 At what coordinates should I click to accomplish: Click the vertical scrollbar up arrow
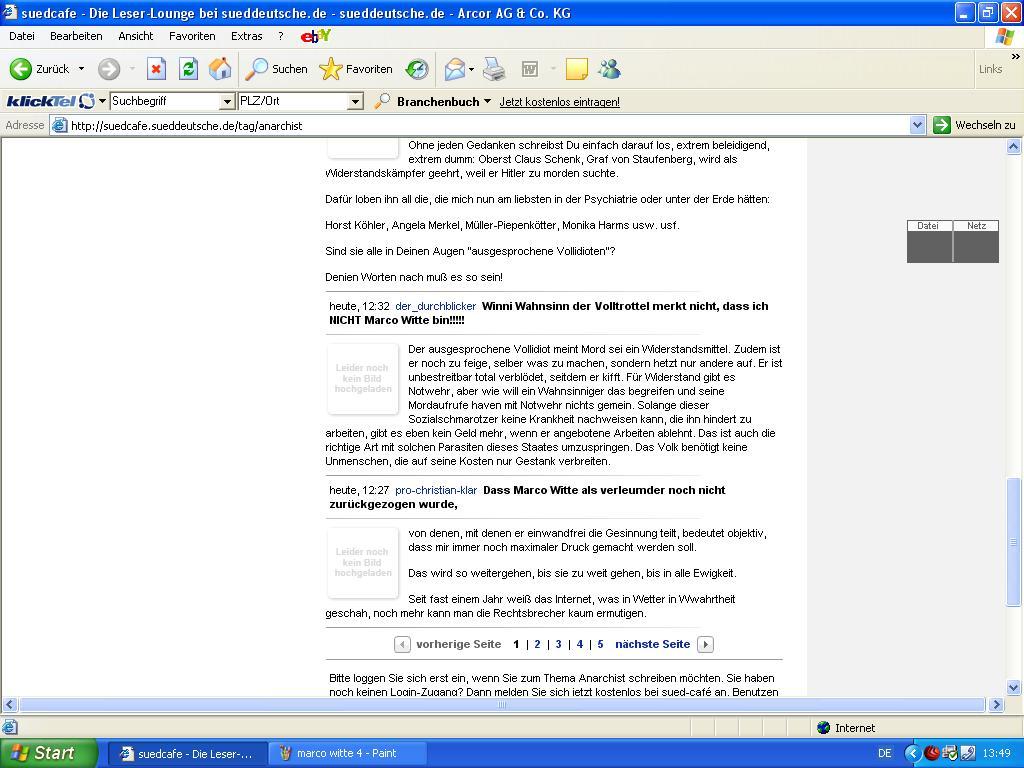tap(1014, 146)
